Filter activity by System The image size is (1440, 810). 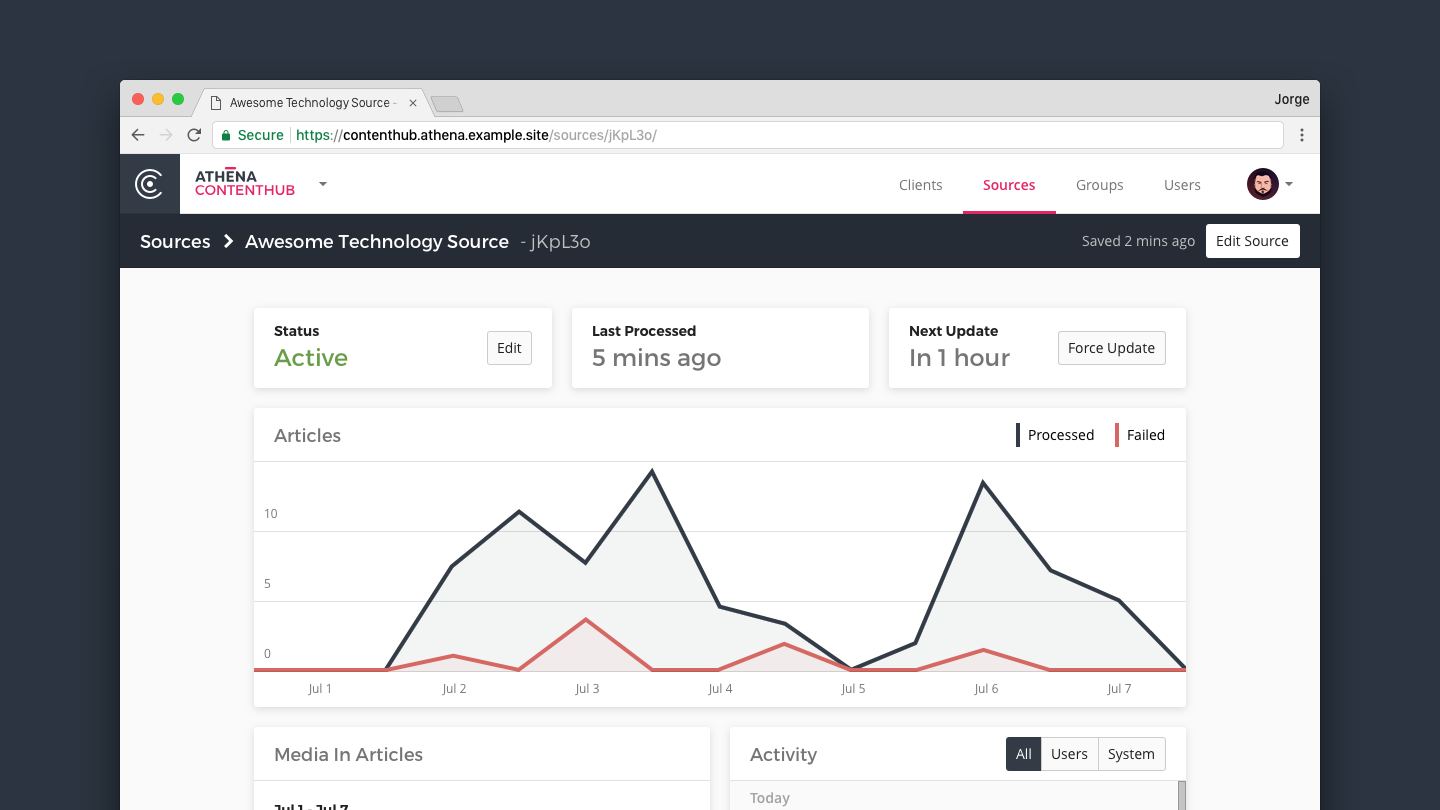1131,754
